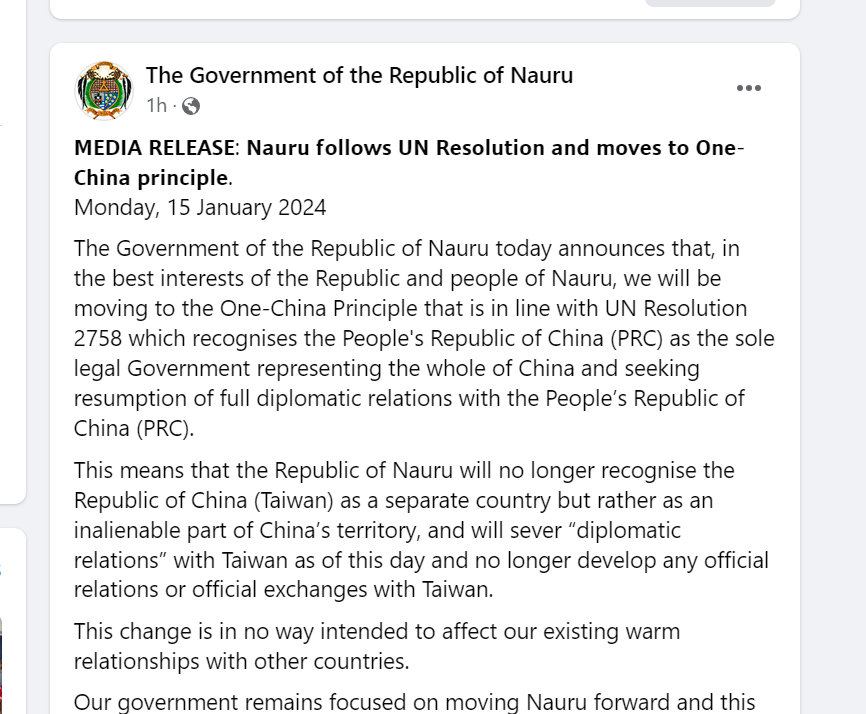
Task: Click the bold MEDIA RELEASE headline
Action: [409, 162]
